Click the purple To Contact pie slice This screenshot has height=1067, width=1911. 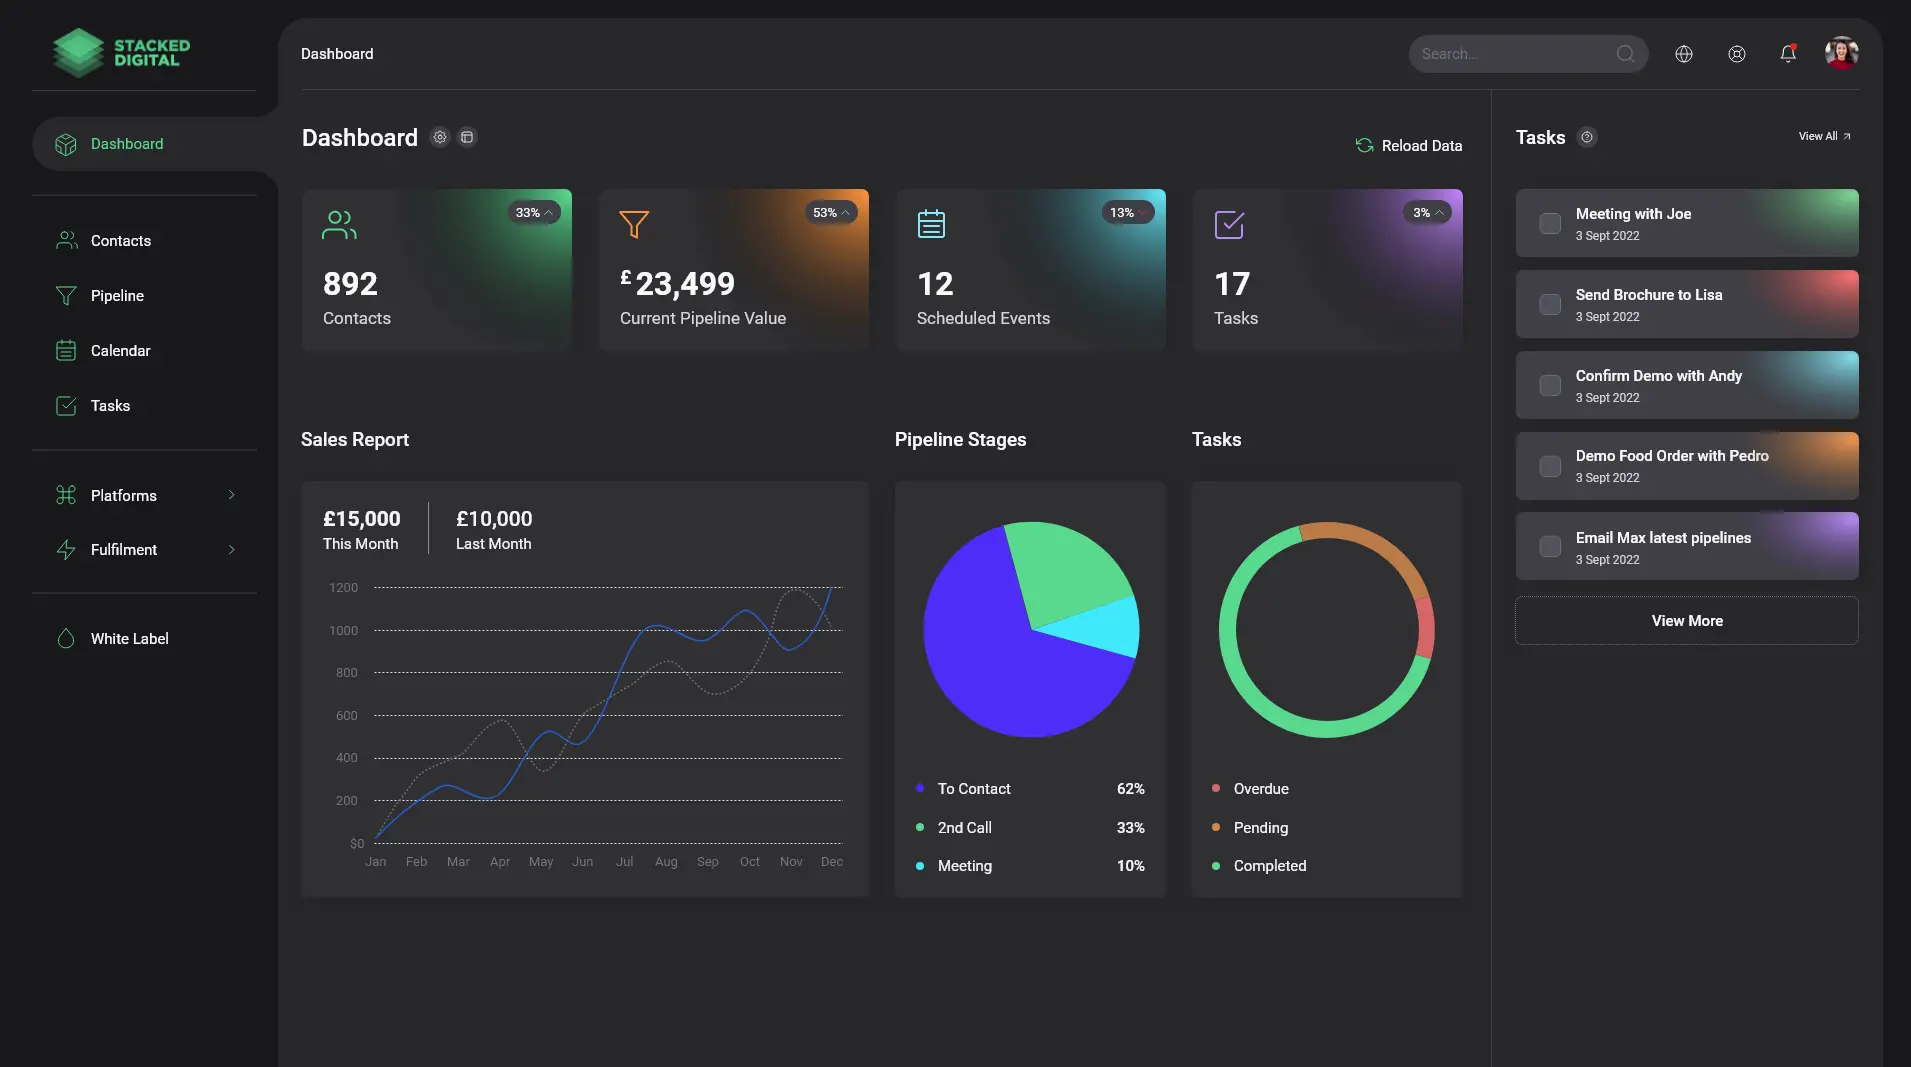1000,660
